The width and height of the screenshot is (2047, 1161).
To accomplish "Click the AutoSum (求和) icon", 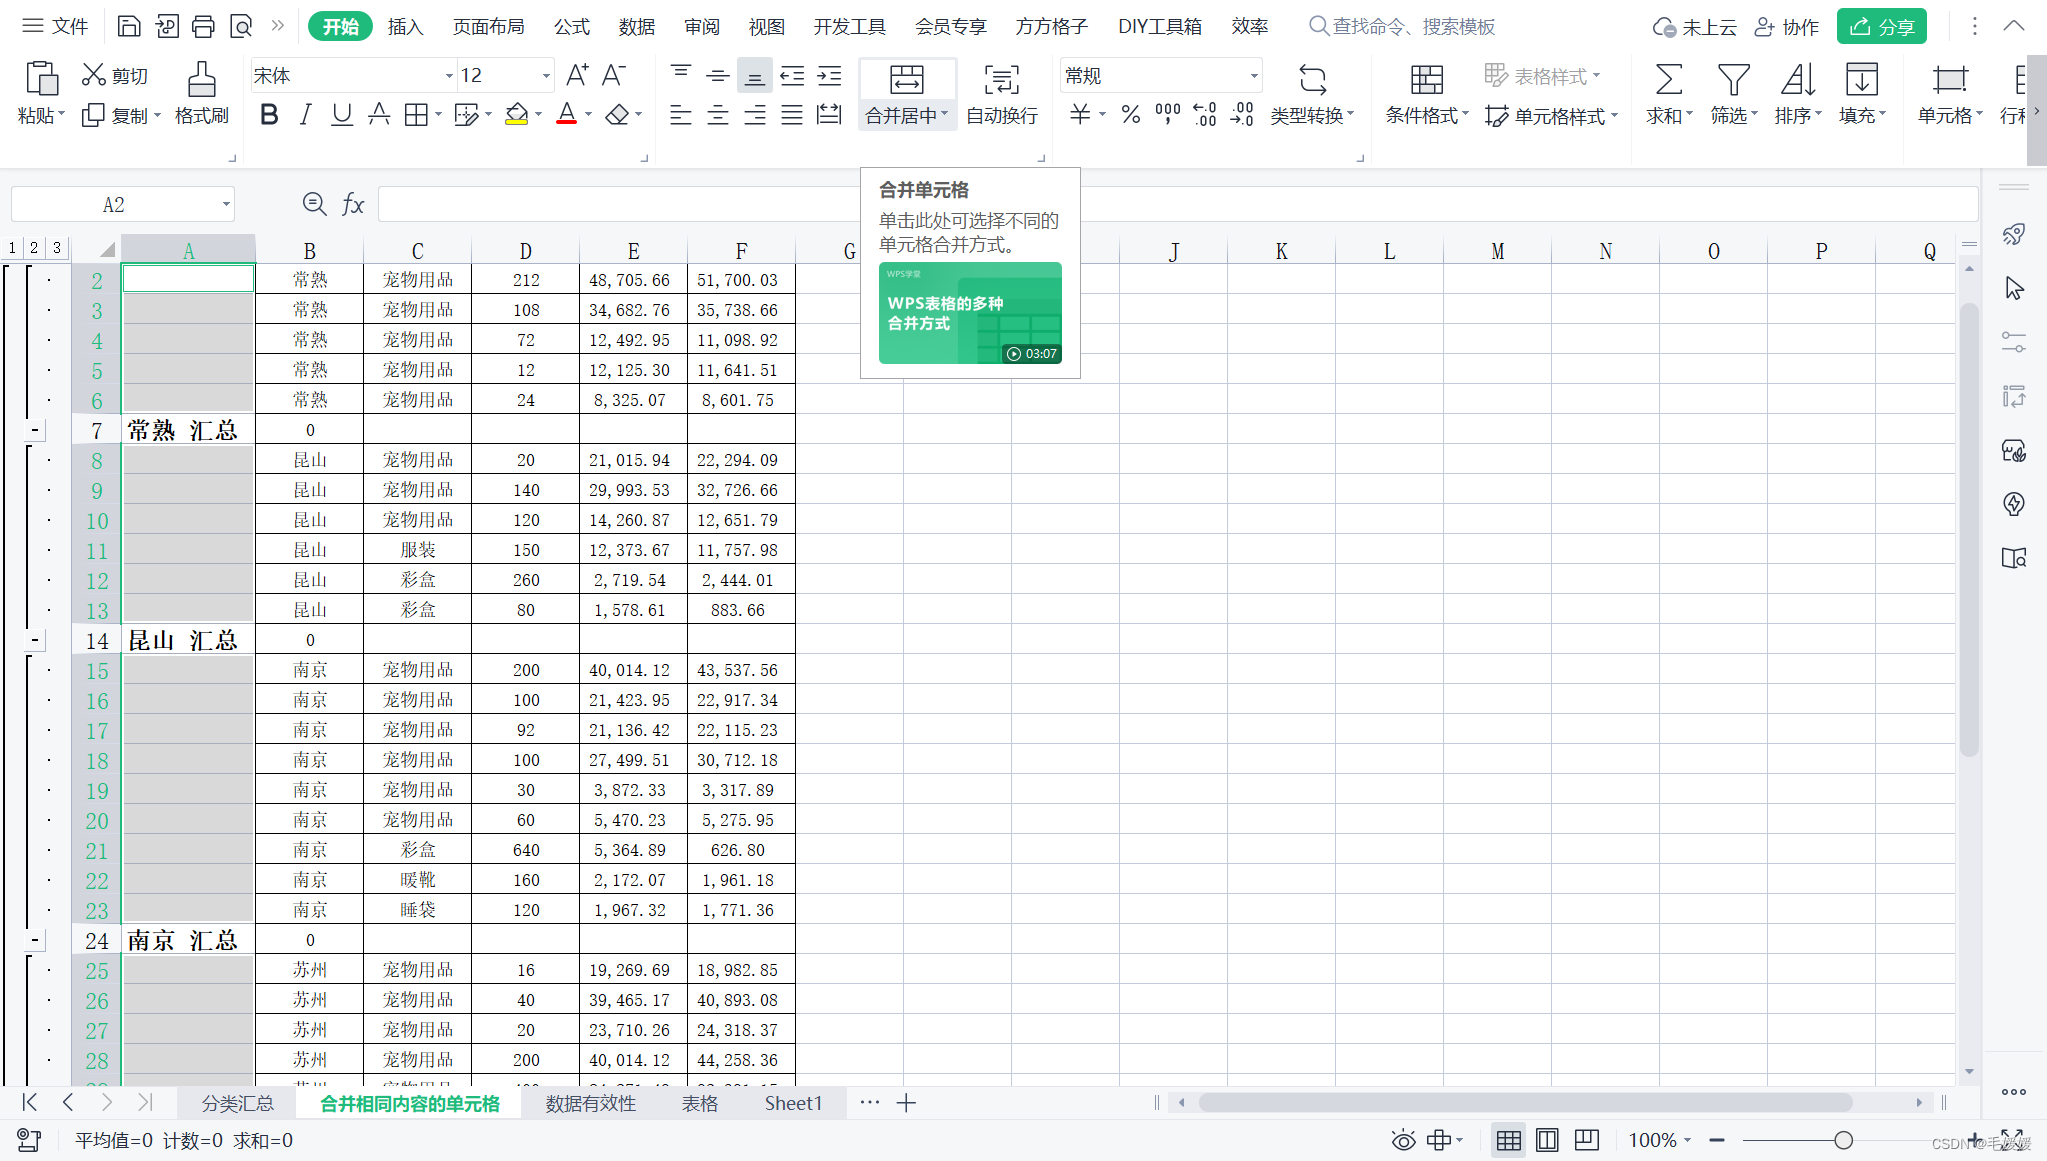I will 1668,79.
